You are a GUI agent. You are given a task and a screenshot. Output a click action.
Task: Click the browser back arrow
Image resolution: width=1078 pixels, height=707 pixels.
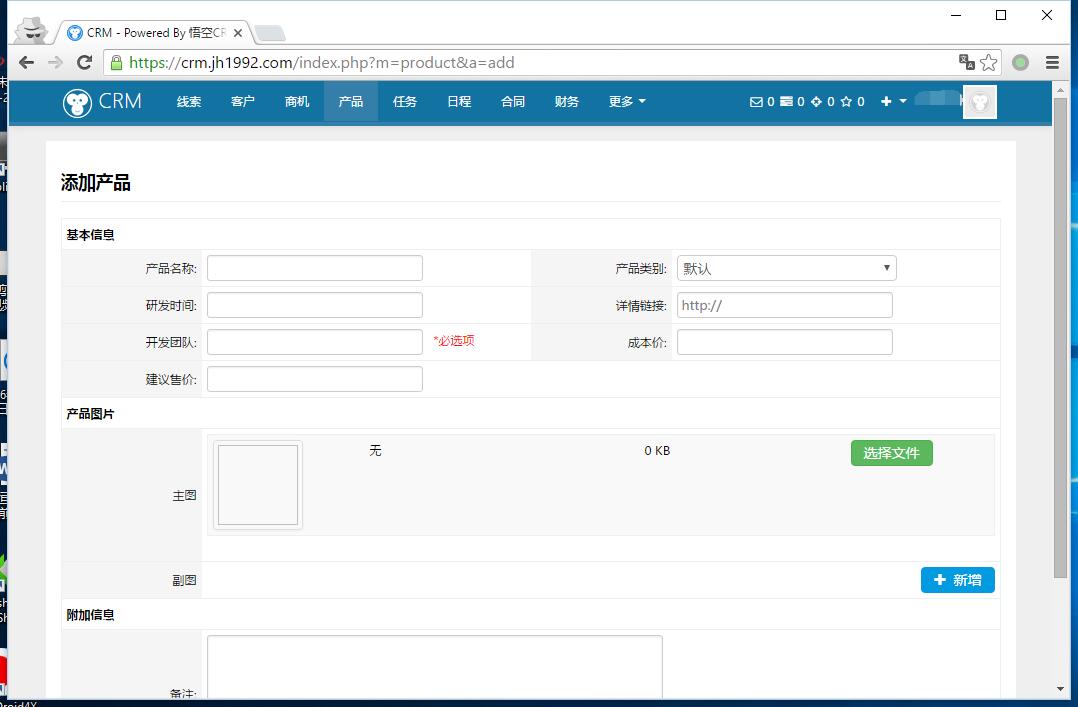point(27,62)
